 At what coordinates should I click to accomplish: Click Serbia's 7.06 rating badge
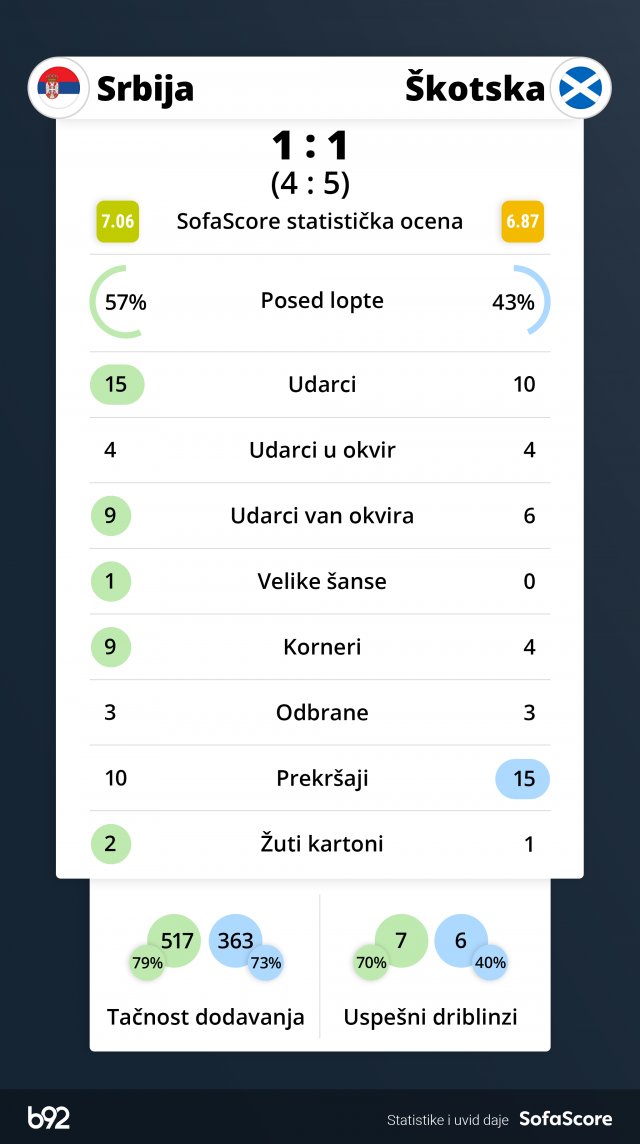117,221
